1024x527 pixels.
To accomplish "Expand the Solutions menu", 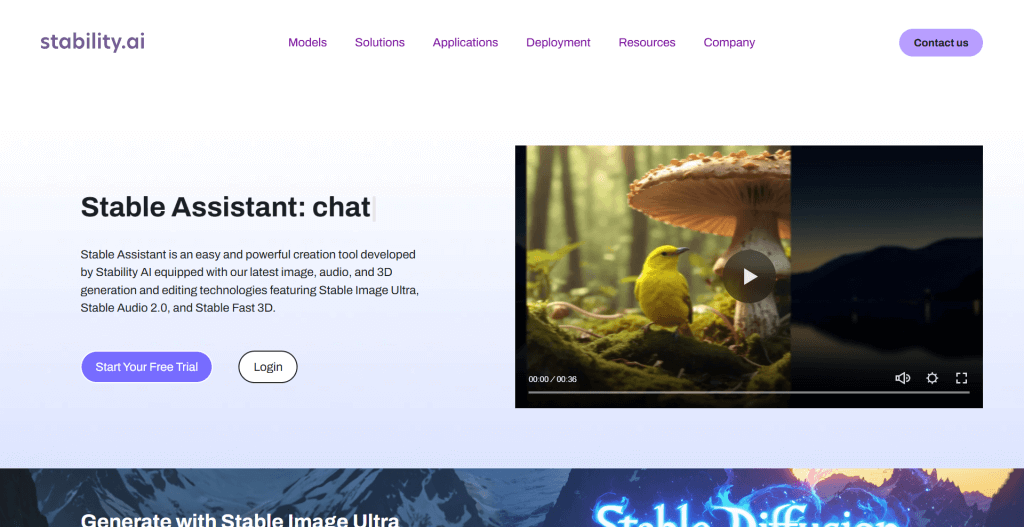I will [x=379, y=43].
